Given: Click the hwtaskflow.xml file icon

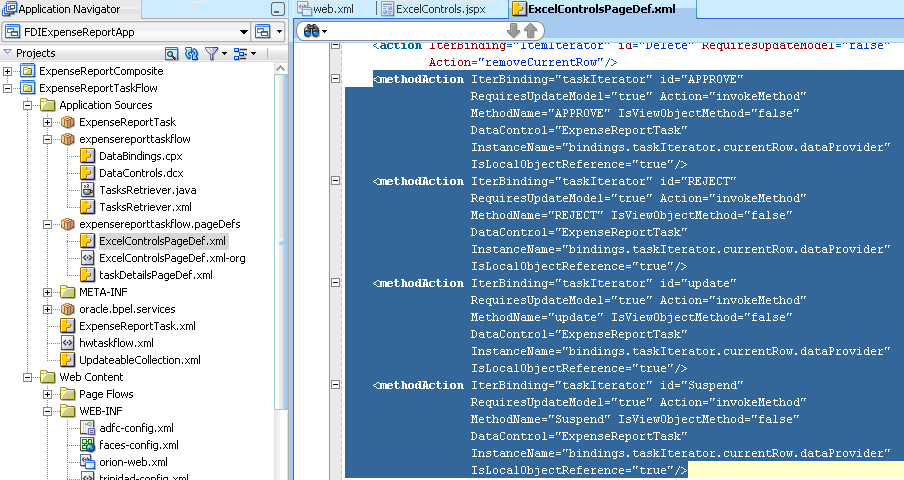Looking at the screenshot, I should pyautogui.click(x=67, y=343).
